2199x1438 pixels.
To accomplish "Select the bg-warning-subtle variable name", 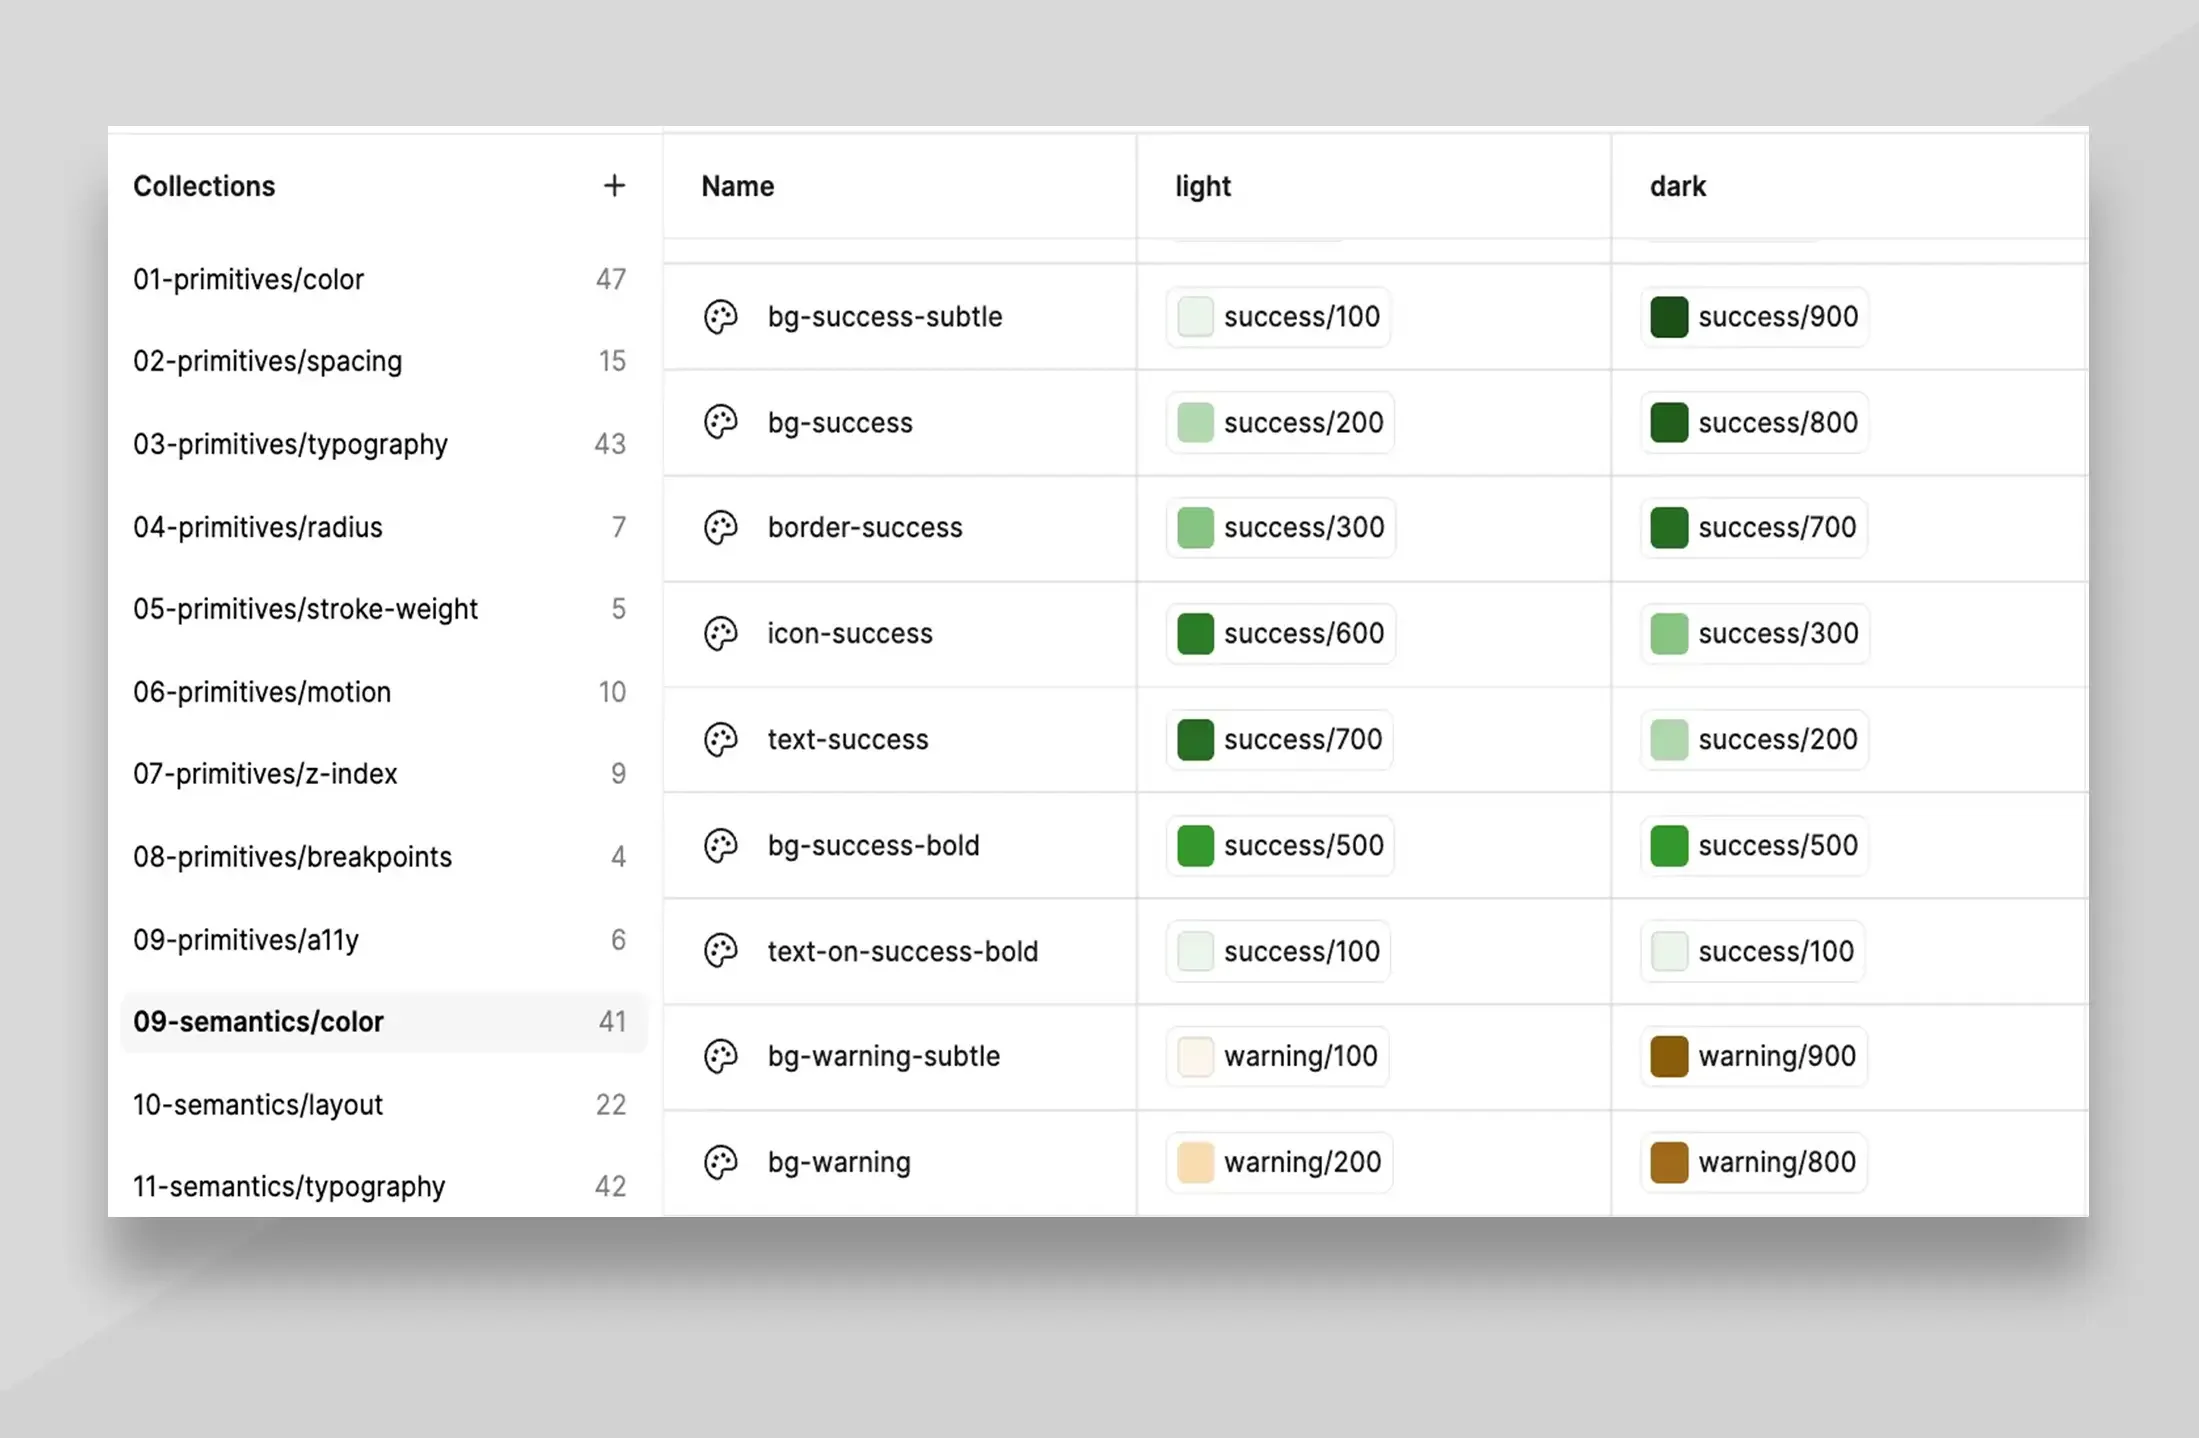I will pos(884,1057).
